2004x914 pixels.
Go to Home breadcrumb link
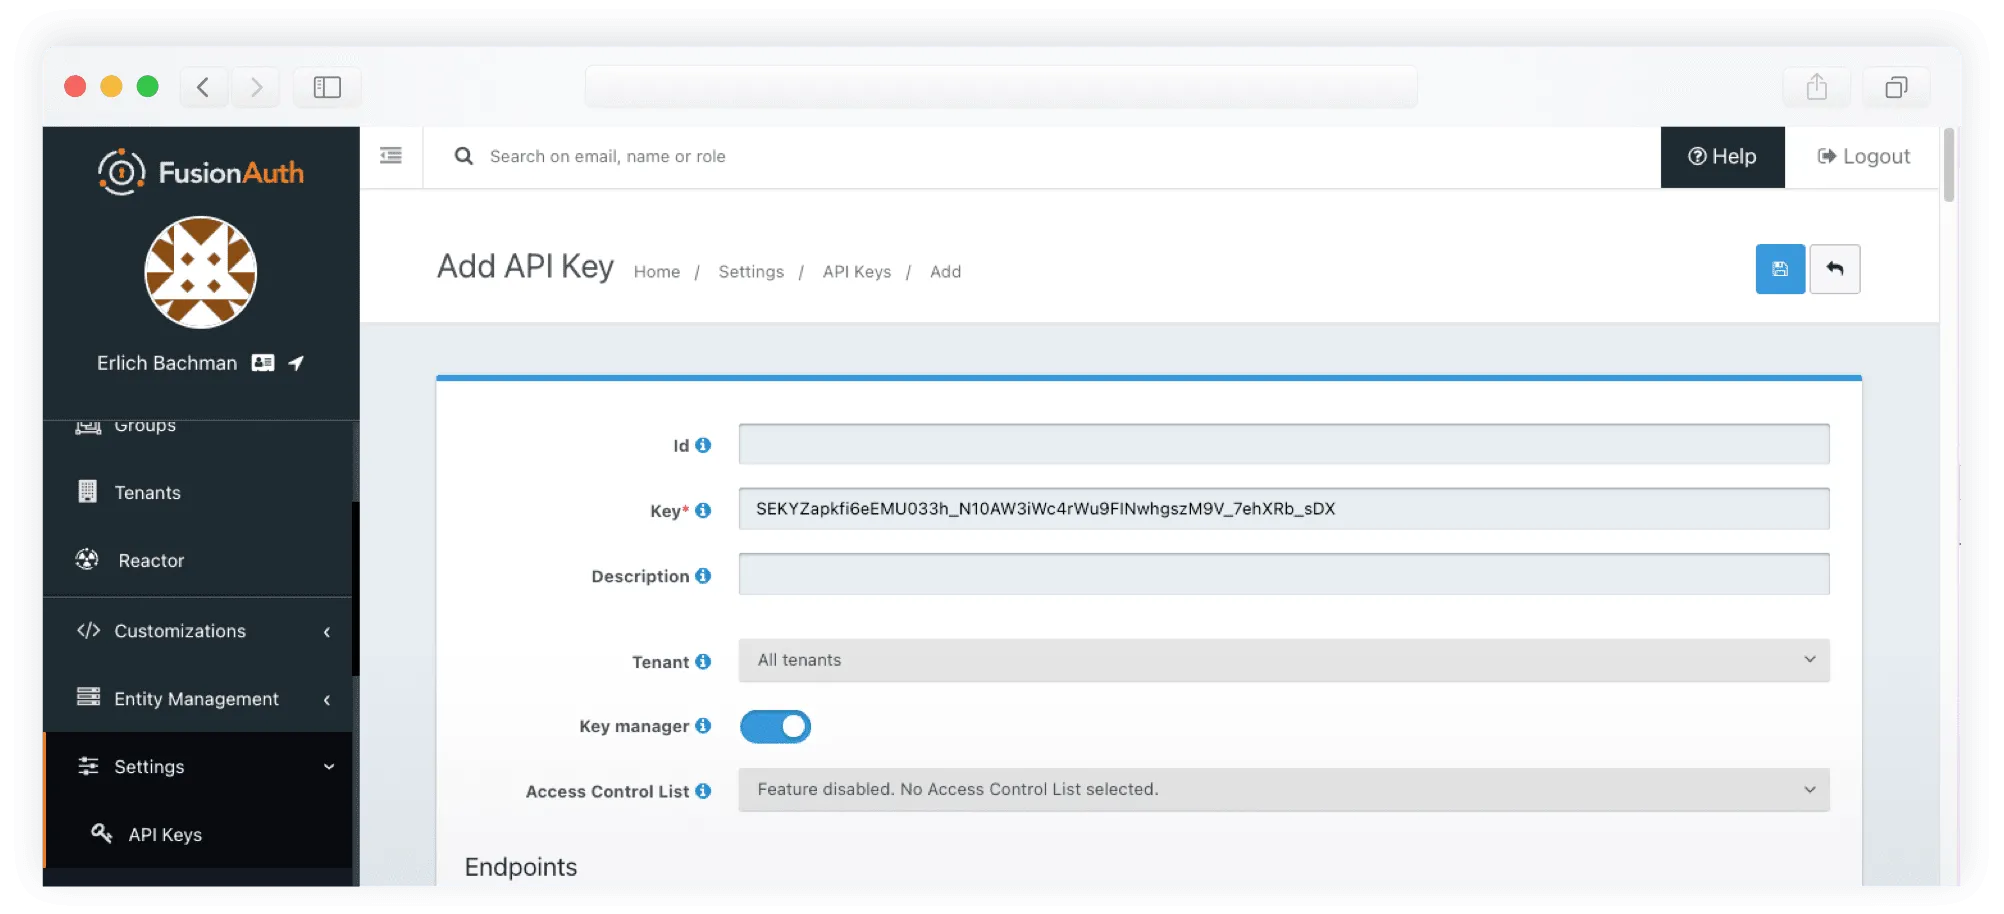[657, 272]
